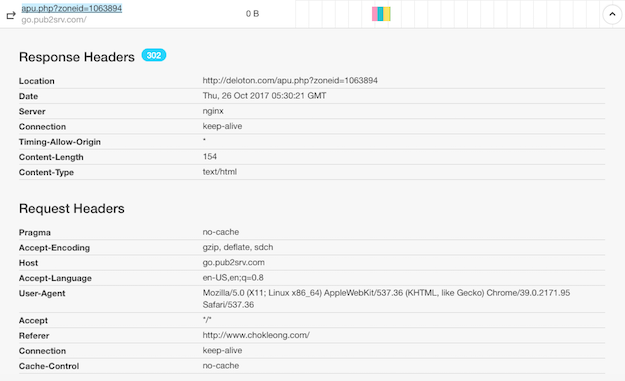Screen dimensions: 625x381
Task: Click the Response Headers heading
Action: click(77, 57)
